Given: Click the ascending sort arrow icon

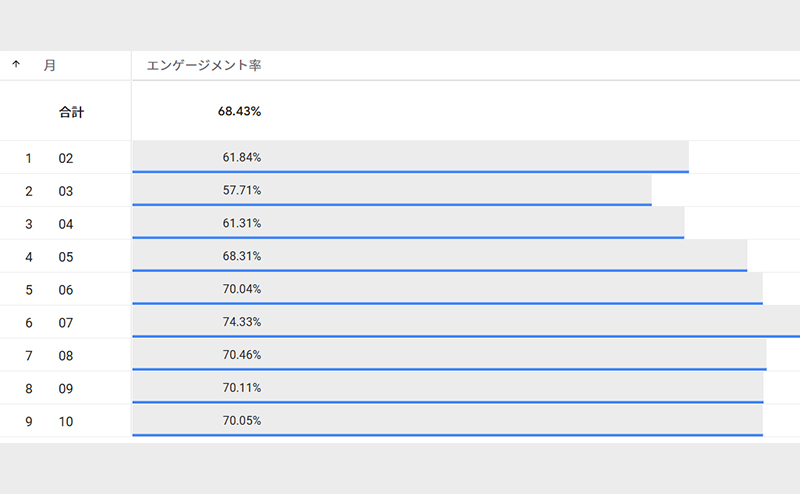Looking at the screenshot, I should tap(16, 65).
